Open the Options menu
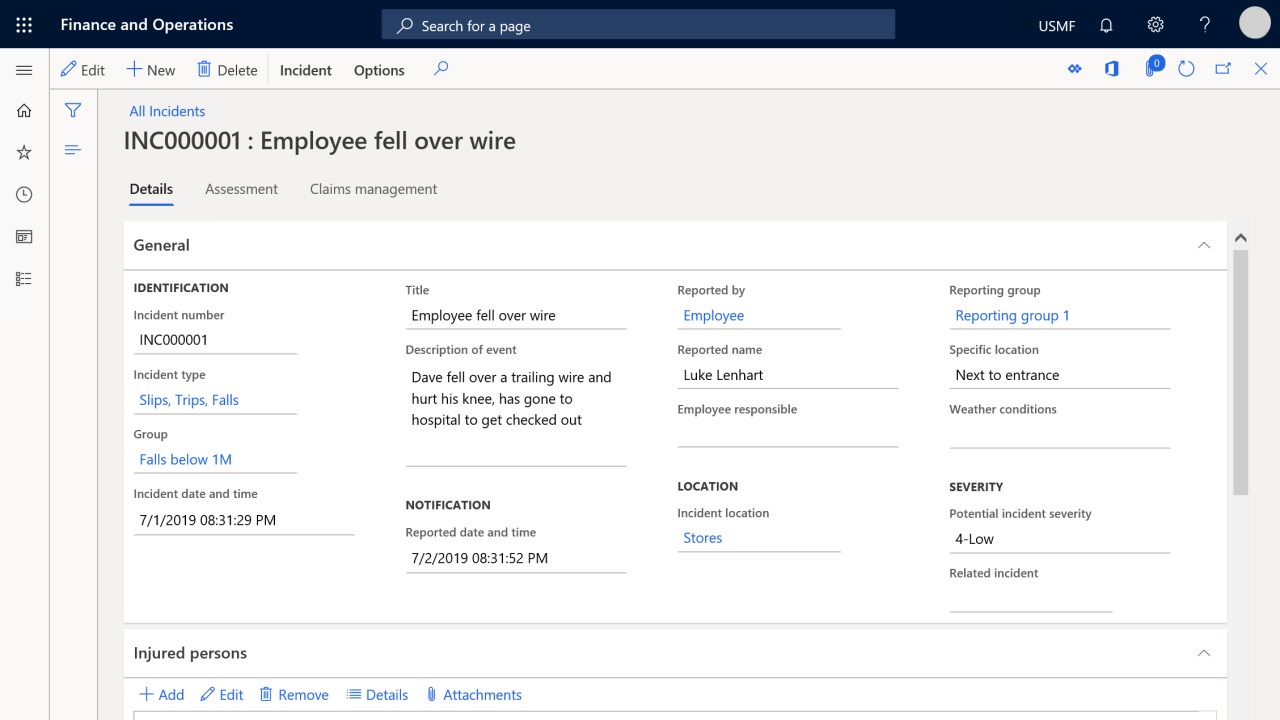 click(379, 70)
